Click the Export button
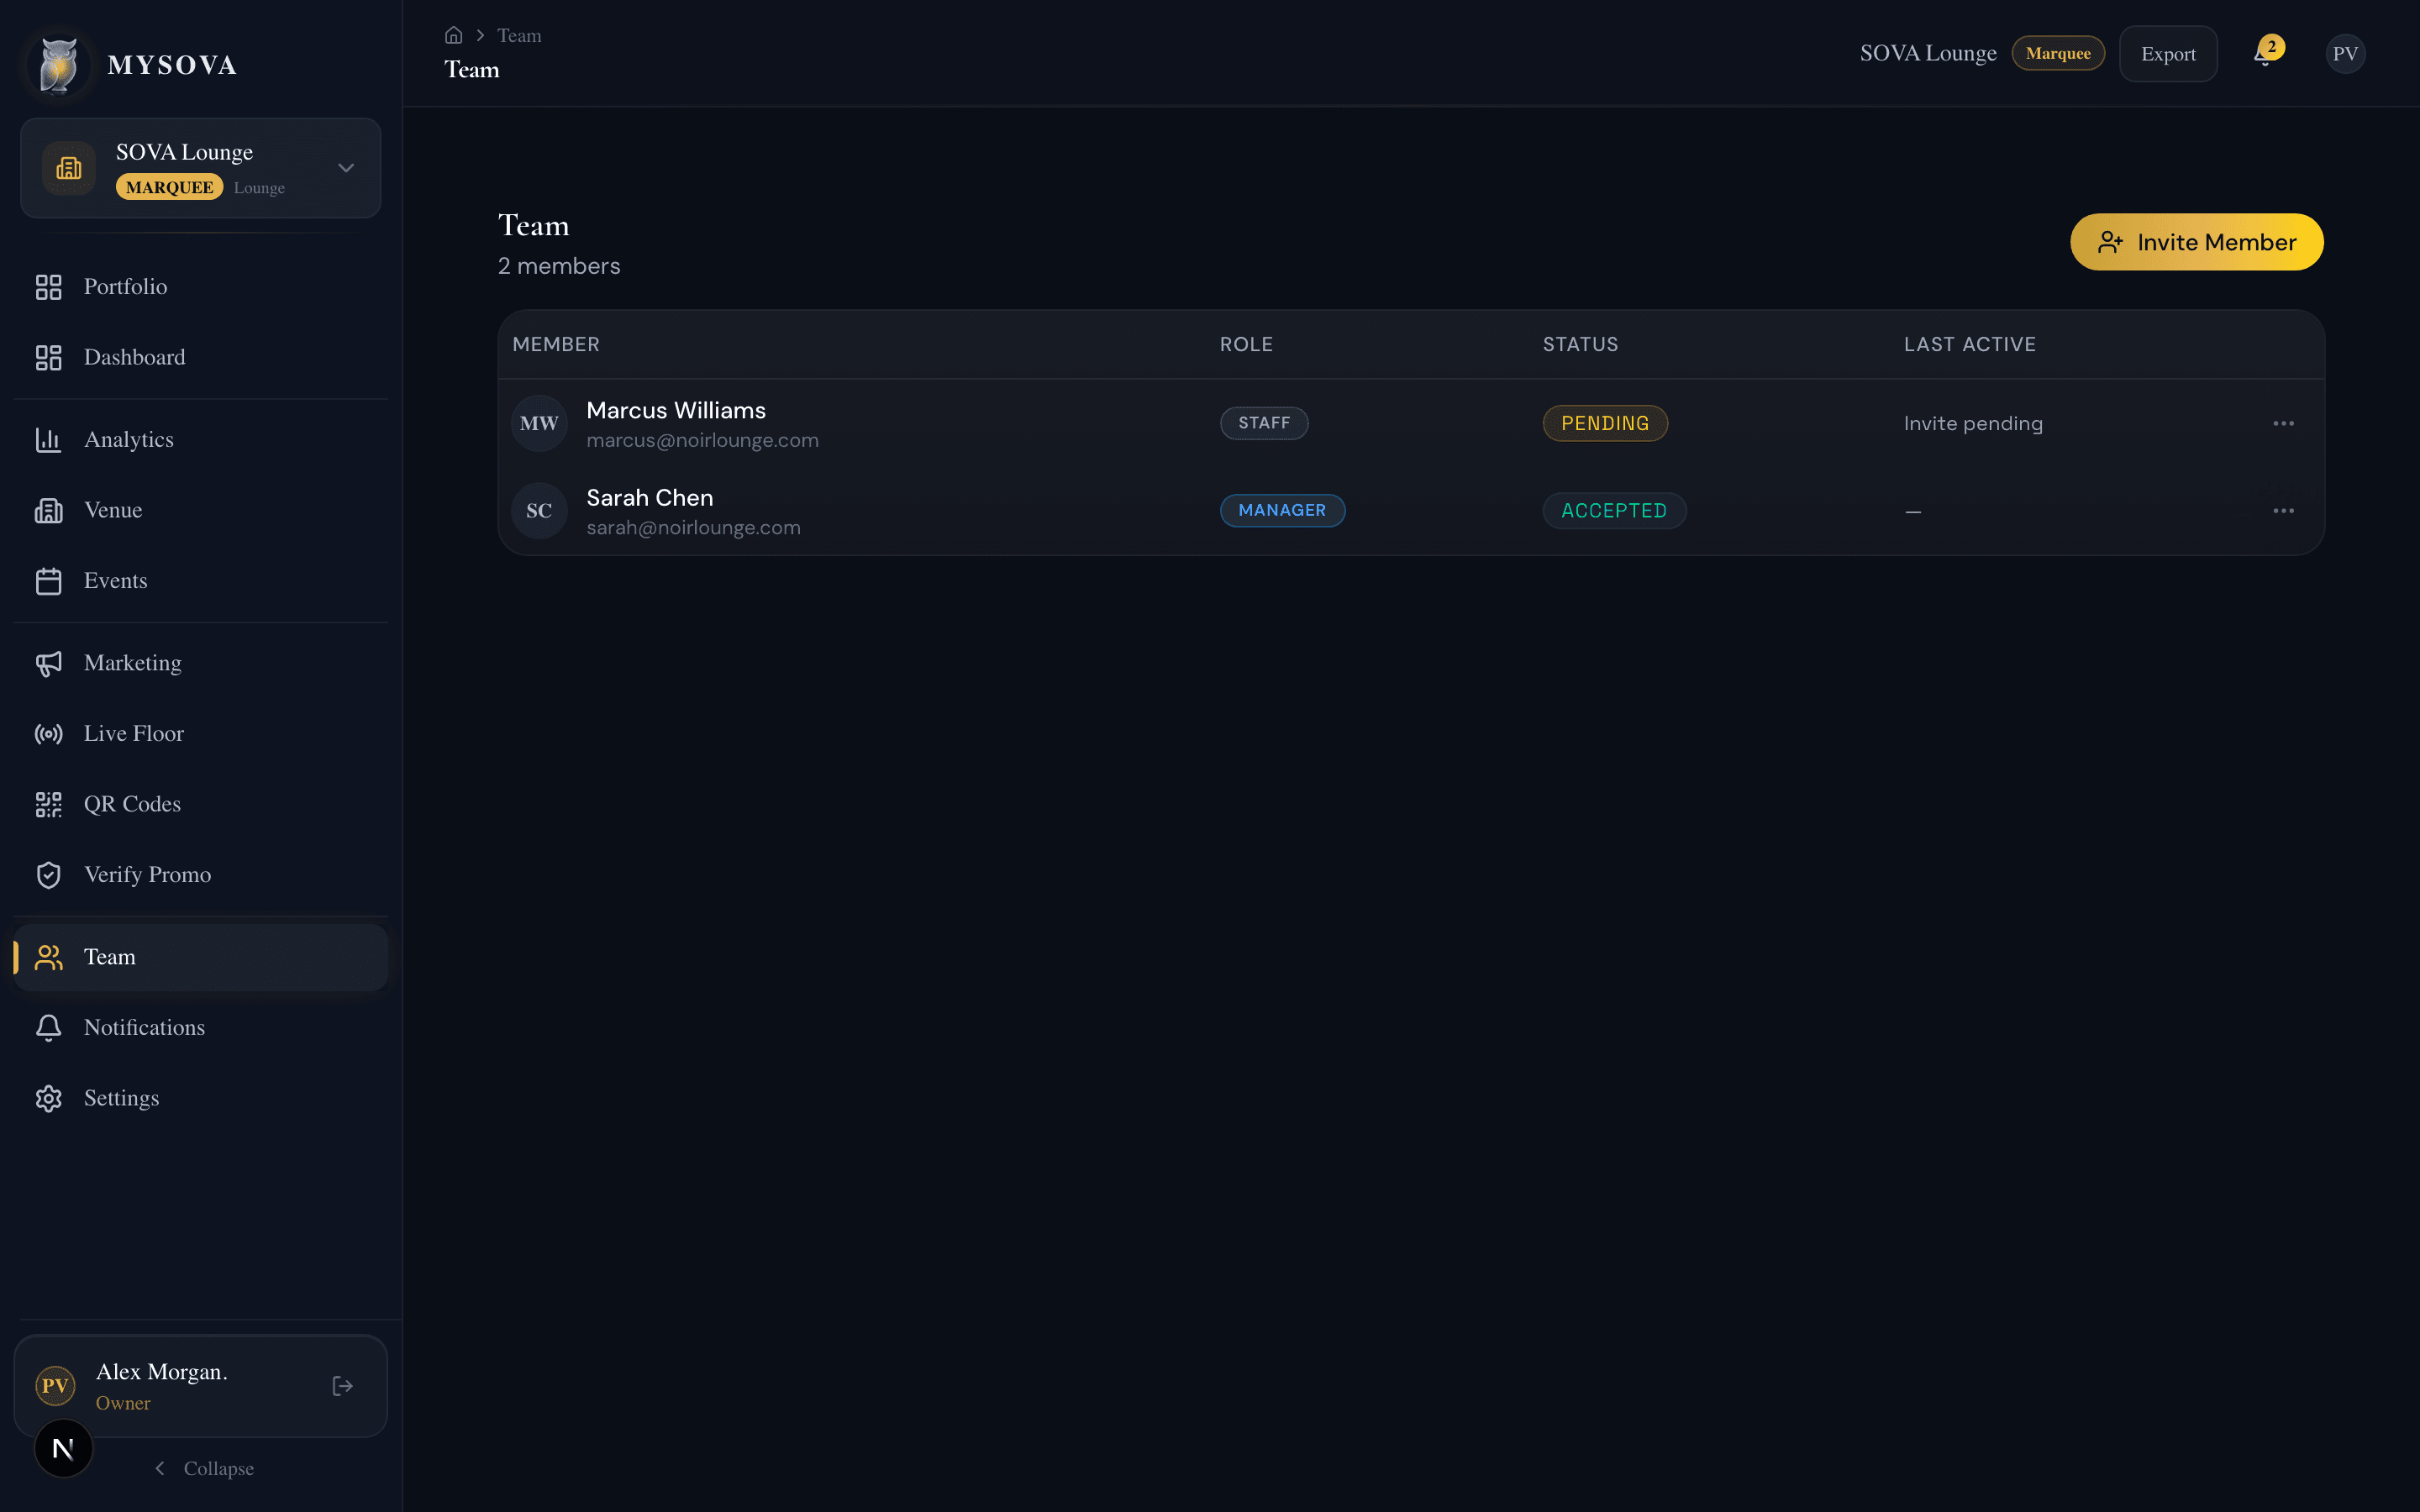This screenshot has height=1512, width=2420. point(2168,53)
